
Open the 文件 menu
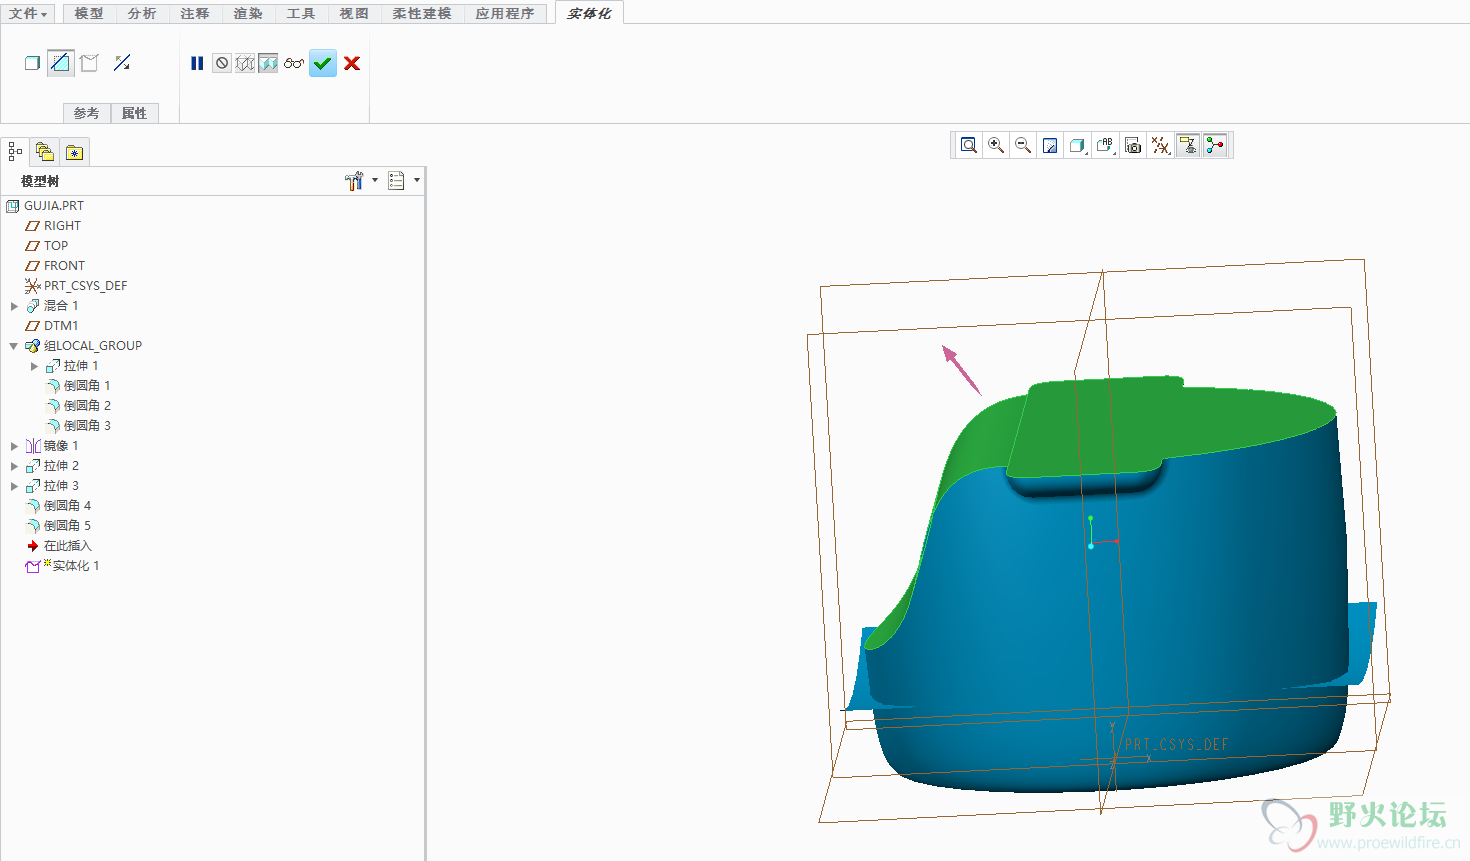(x=28, y=13)
